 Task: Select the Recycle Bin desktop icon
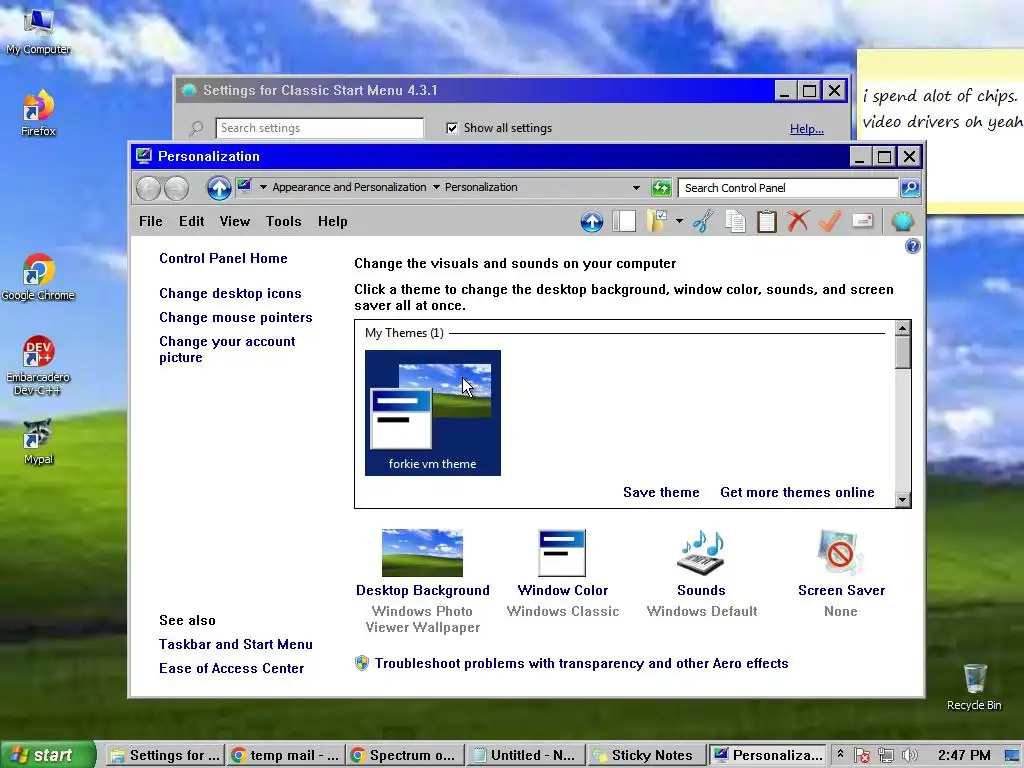(974, 687)
